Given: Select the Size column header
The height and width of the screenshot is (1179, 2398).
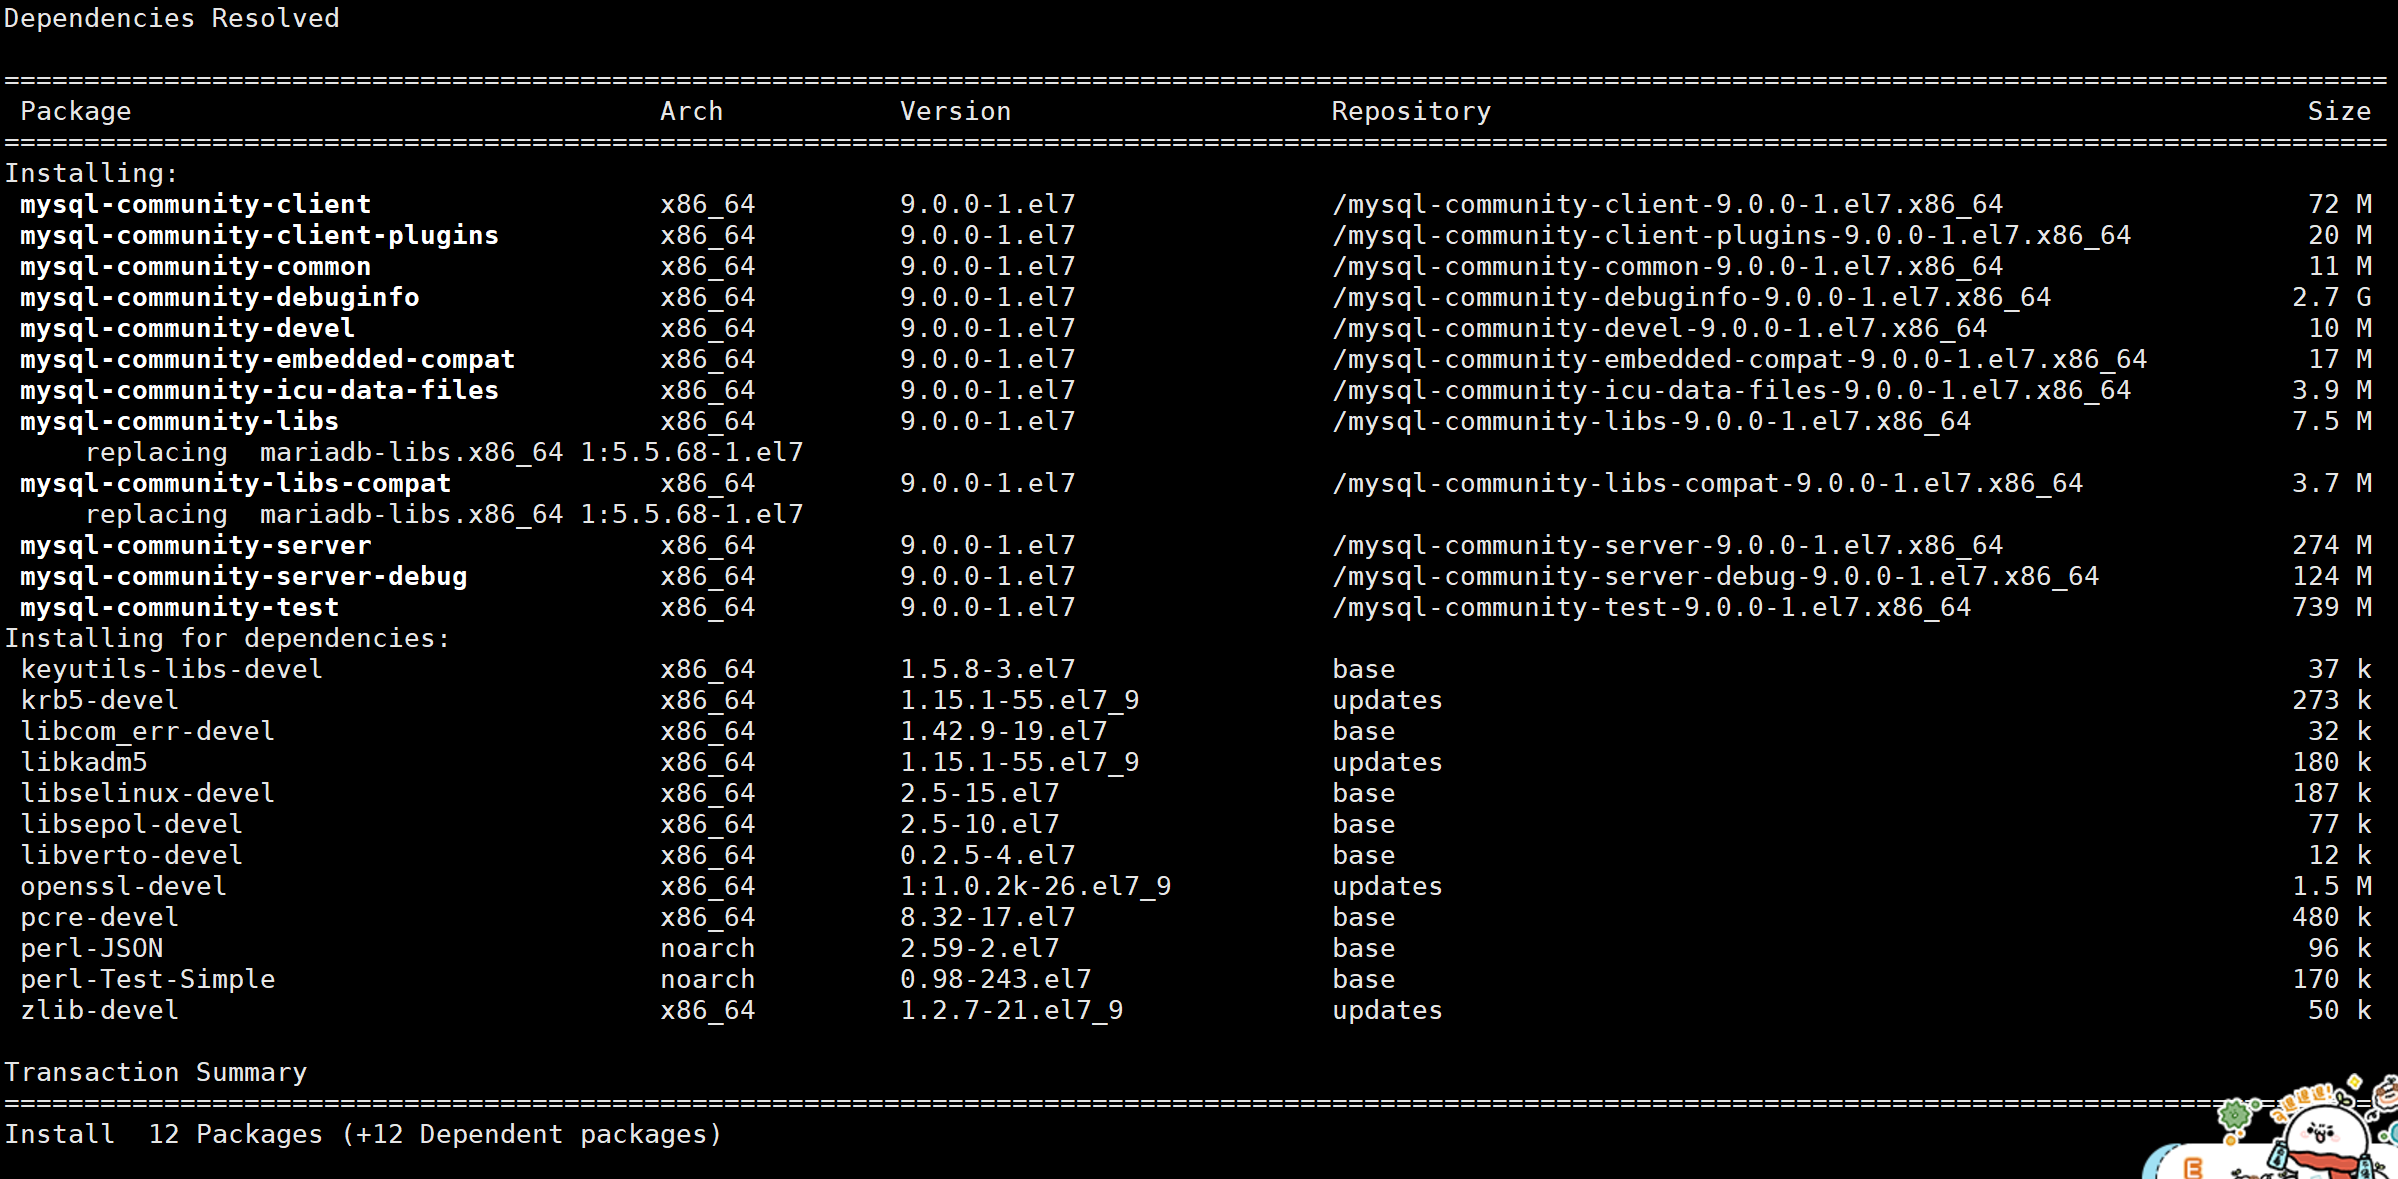Looking at the screenshot, I should point(2339,110).
